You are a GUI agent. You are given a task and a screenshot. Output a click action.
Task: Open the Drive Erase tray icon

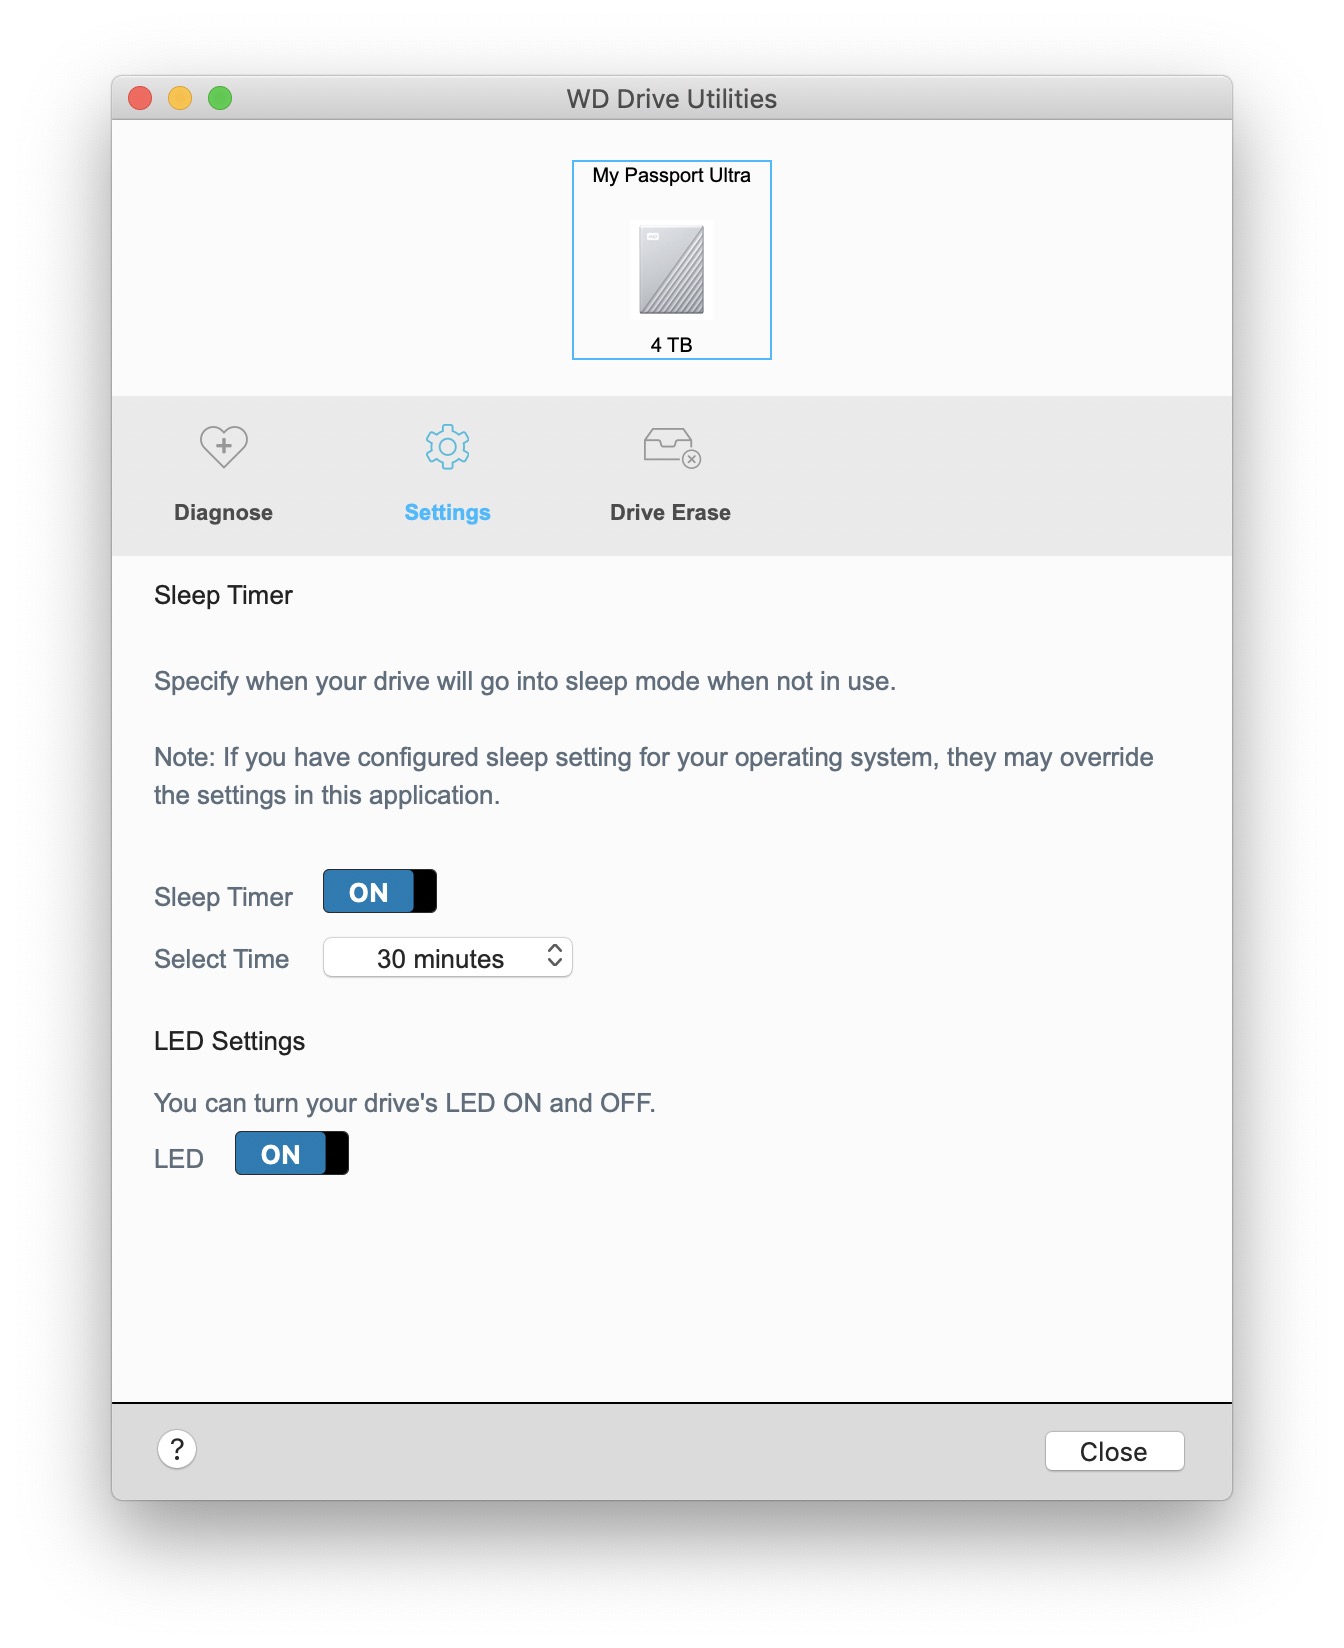click(671, 447)
